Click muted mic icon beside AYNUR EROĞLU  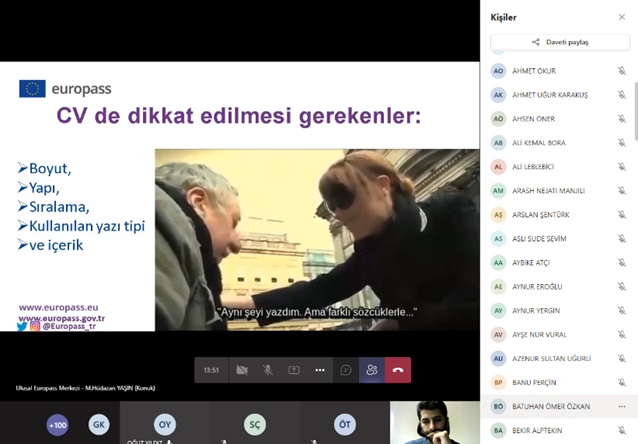coord(622,287)
